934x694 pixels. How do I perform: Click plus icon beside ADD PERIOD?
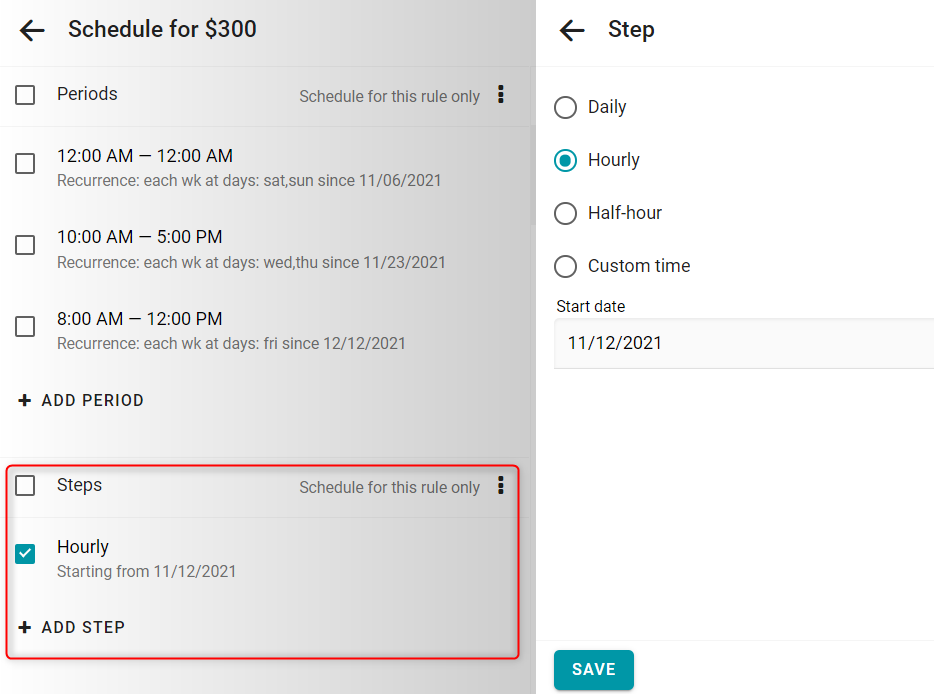(x=24, y=400)
